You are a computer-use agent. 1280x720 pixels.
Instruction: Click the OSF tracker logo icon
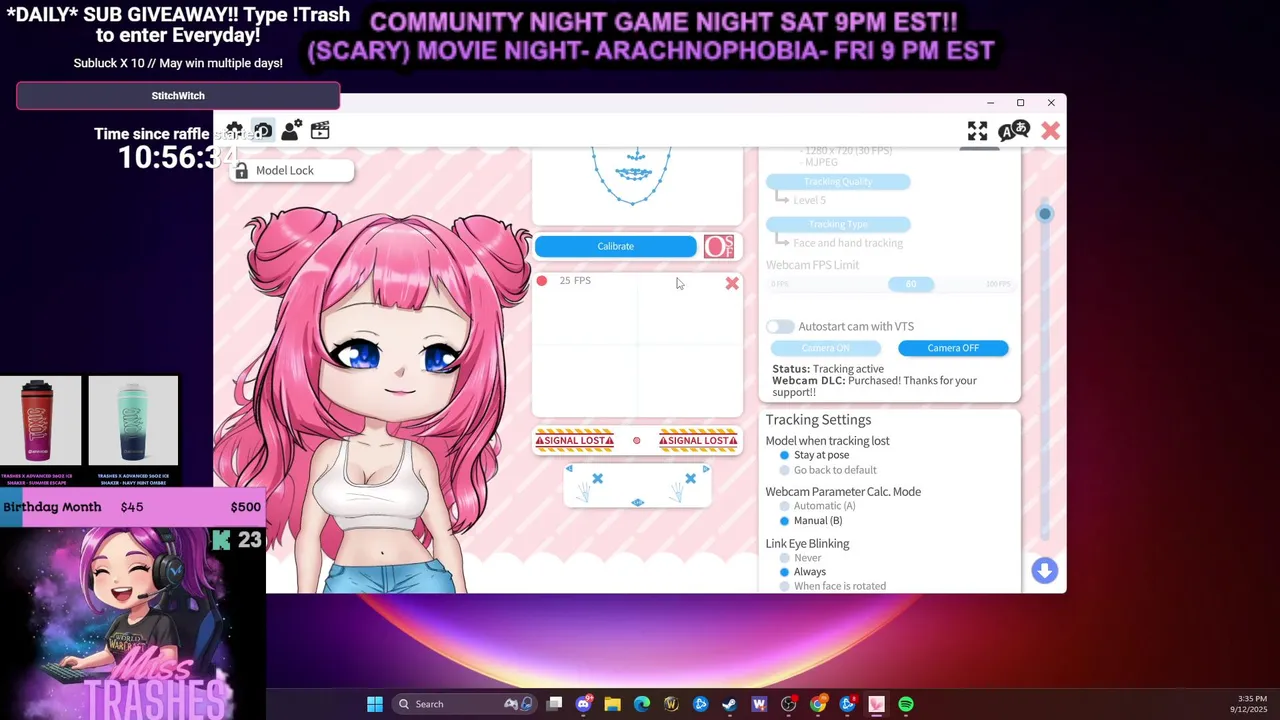[719, 246]
